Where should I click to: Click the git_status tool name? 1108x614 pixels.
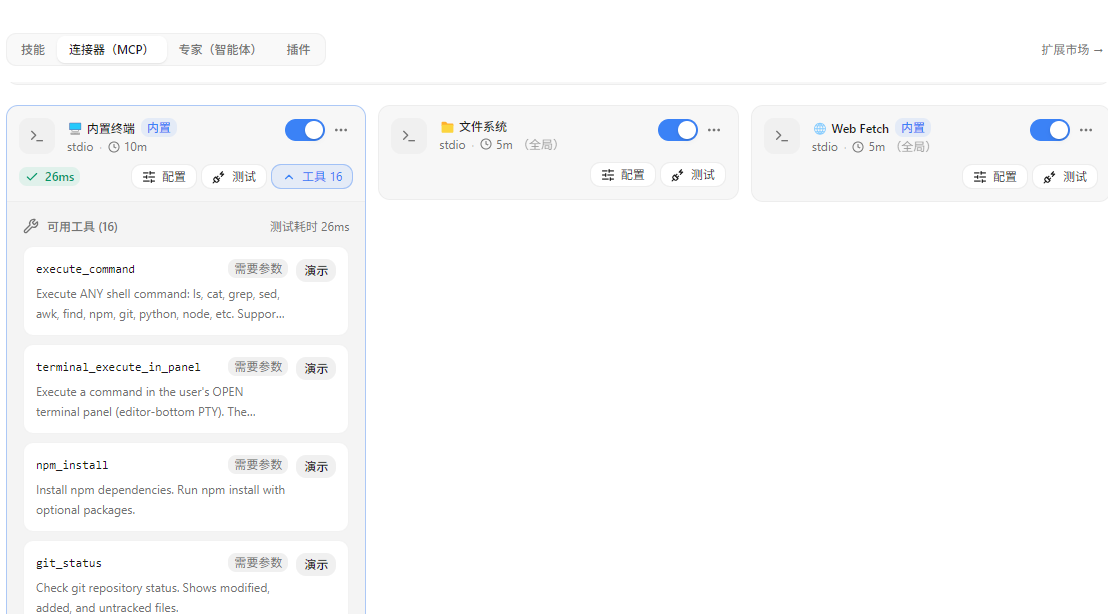(69, 563)
